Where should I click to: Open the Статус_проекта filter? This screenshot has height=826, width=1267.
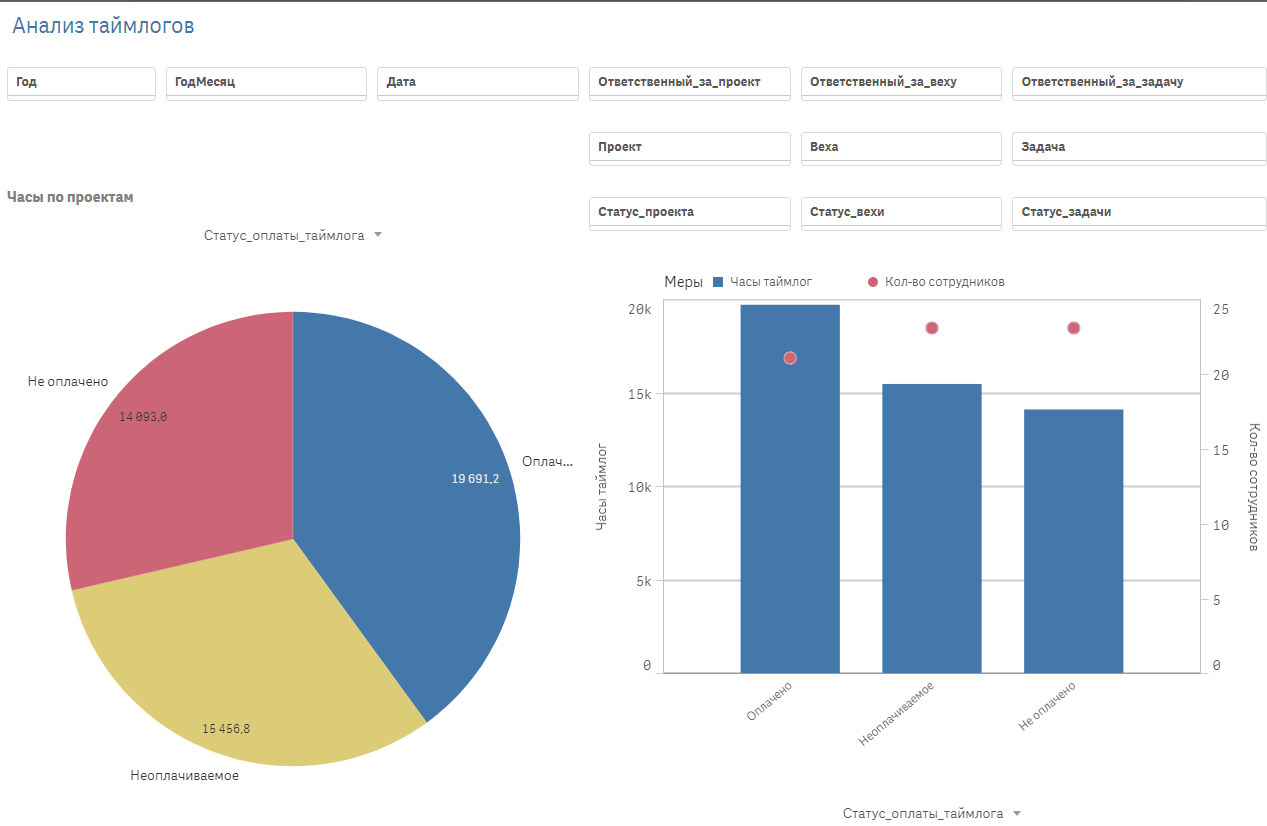(x=689, y=212)
